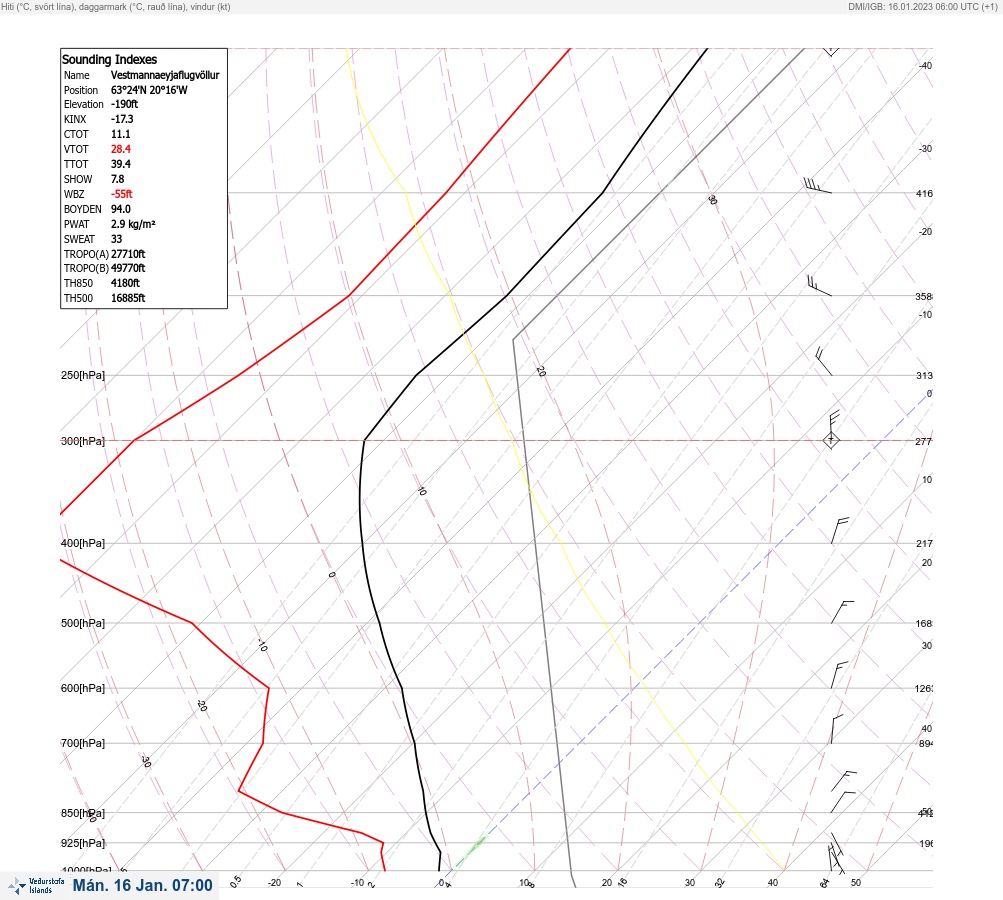The width and height of the screenshot is (1003, 900).
Task: Select the wind barb at 400 hPa level
Action: [x=840, y=530]
